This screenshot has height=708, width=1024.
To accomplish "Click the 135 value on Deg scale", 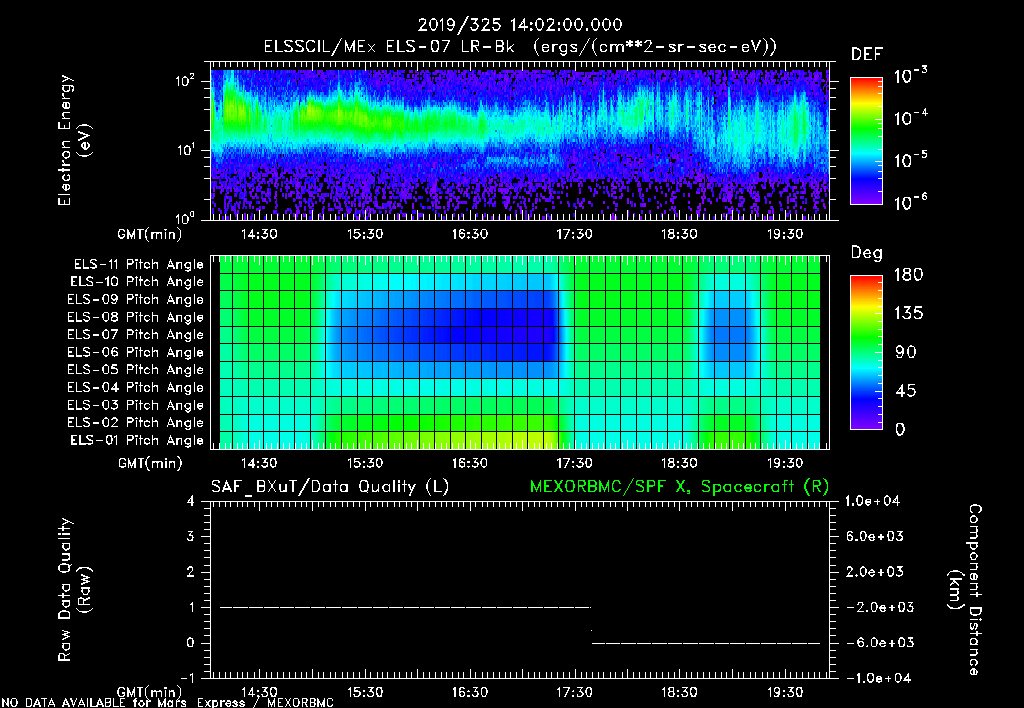I will point(908,314).
